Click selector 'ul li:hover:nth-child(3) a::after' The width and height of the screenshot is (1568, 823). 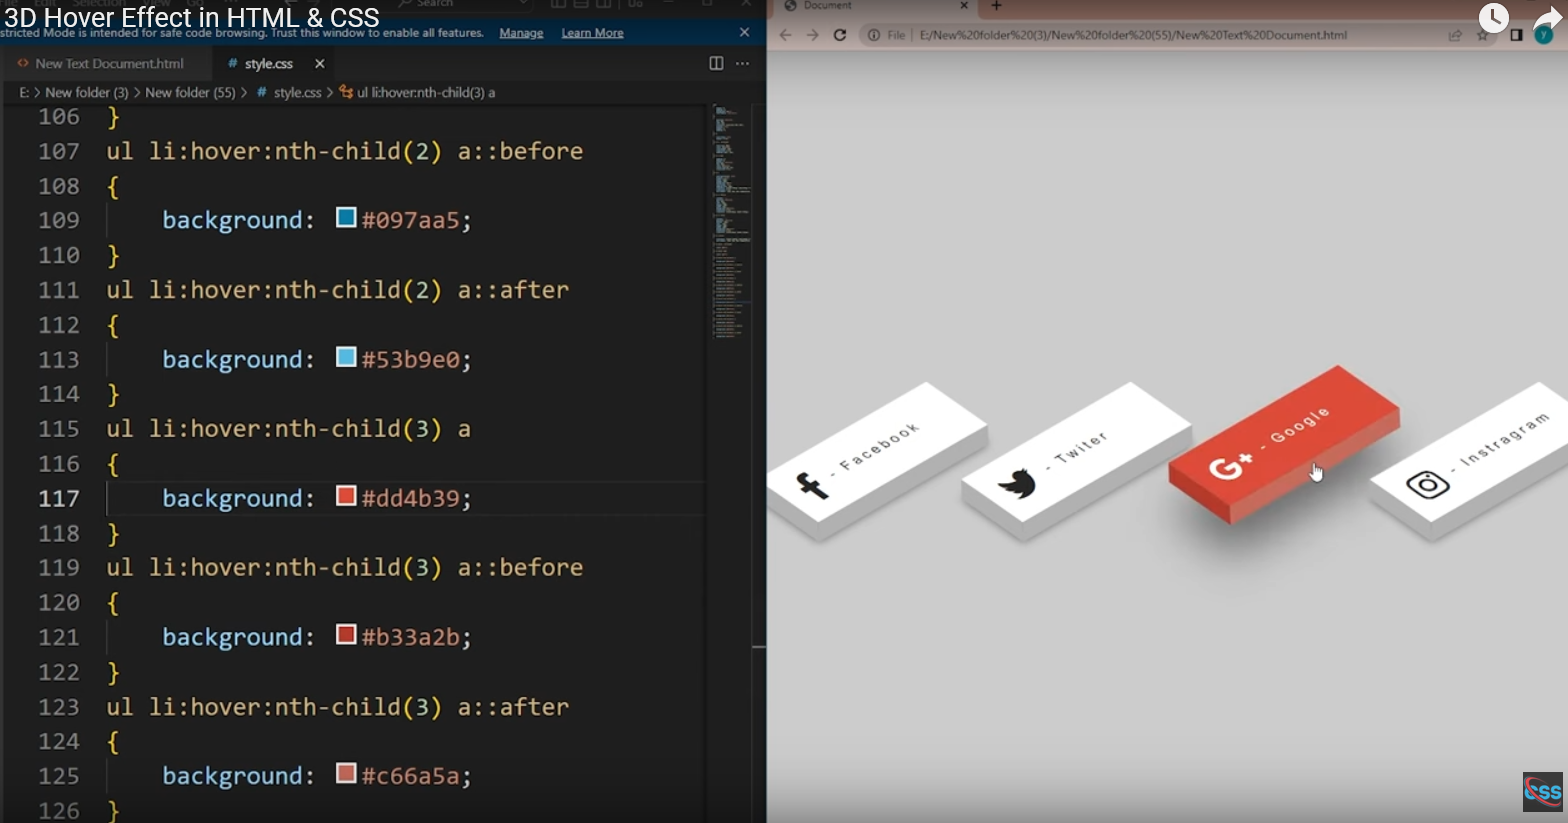click(x=338, y=706)
